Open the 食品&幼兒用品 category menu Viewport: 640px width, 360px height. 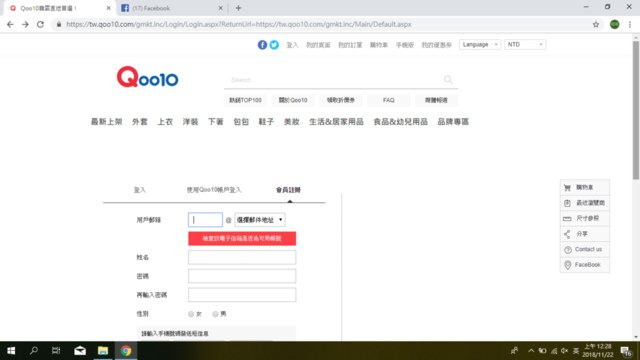400,122
